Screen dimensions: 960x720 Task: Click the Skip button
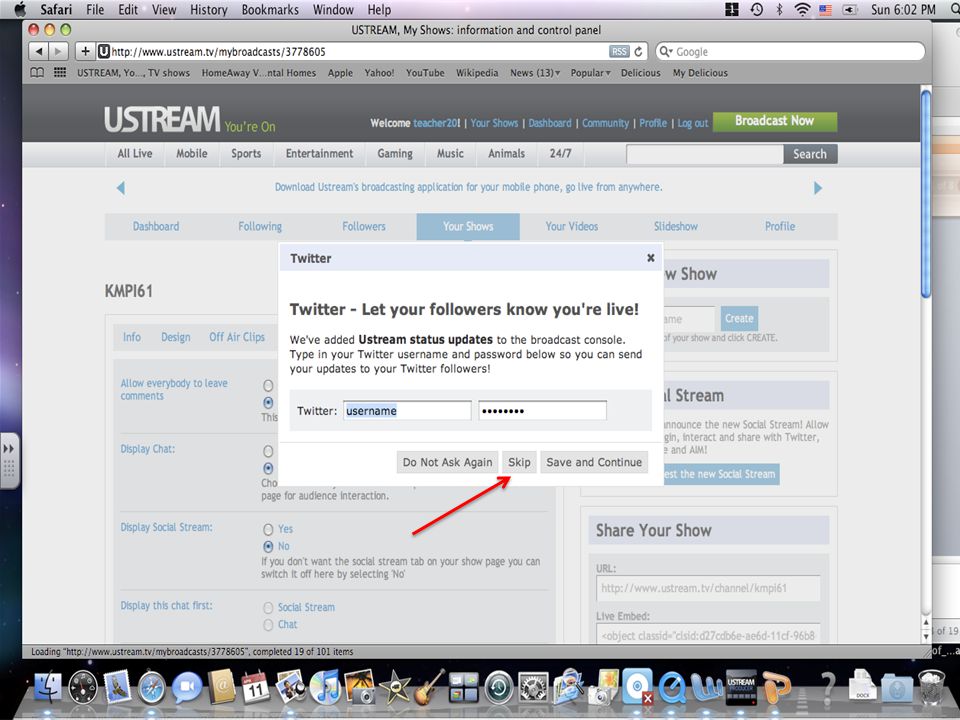click(519, 462)
